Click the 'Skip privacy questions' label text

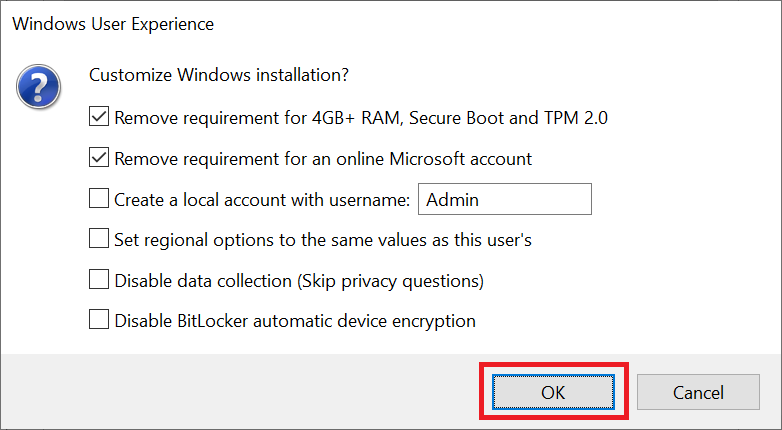point(390,280)
